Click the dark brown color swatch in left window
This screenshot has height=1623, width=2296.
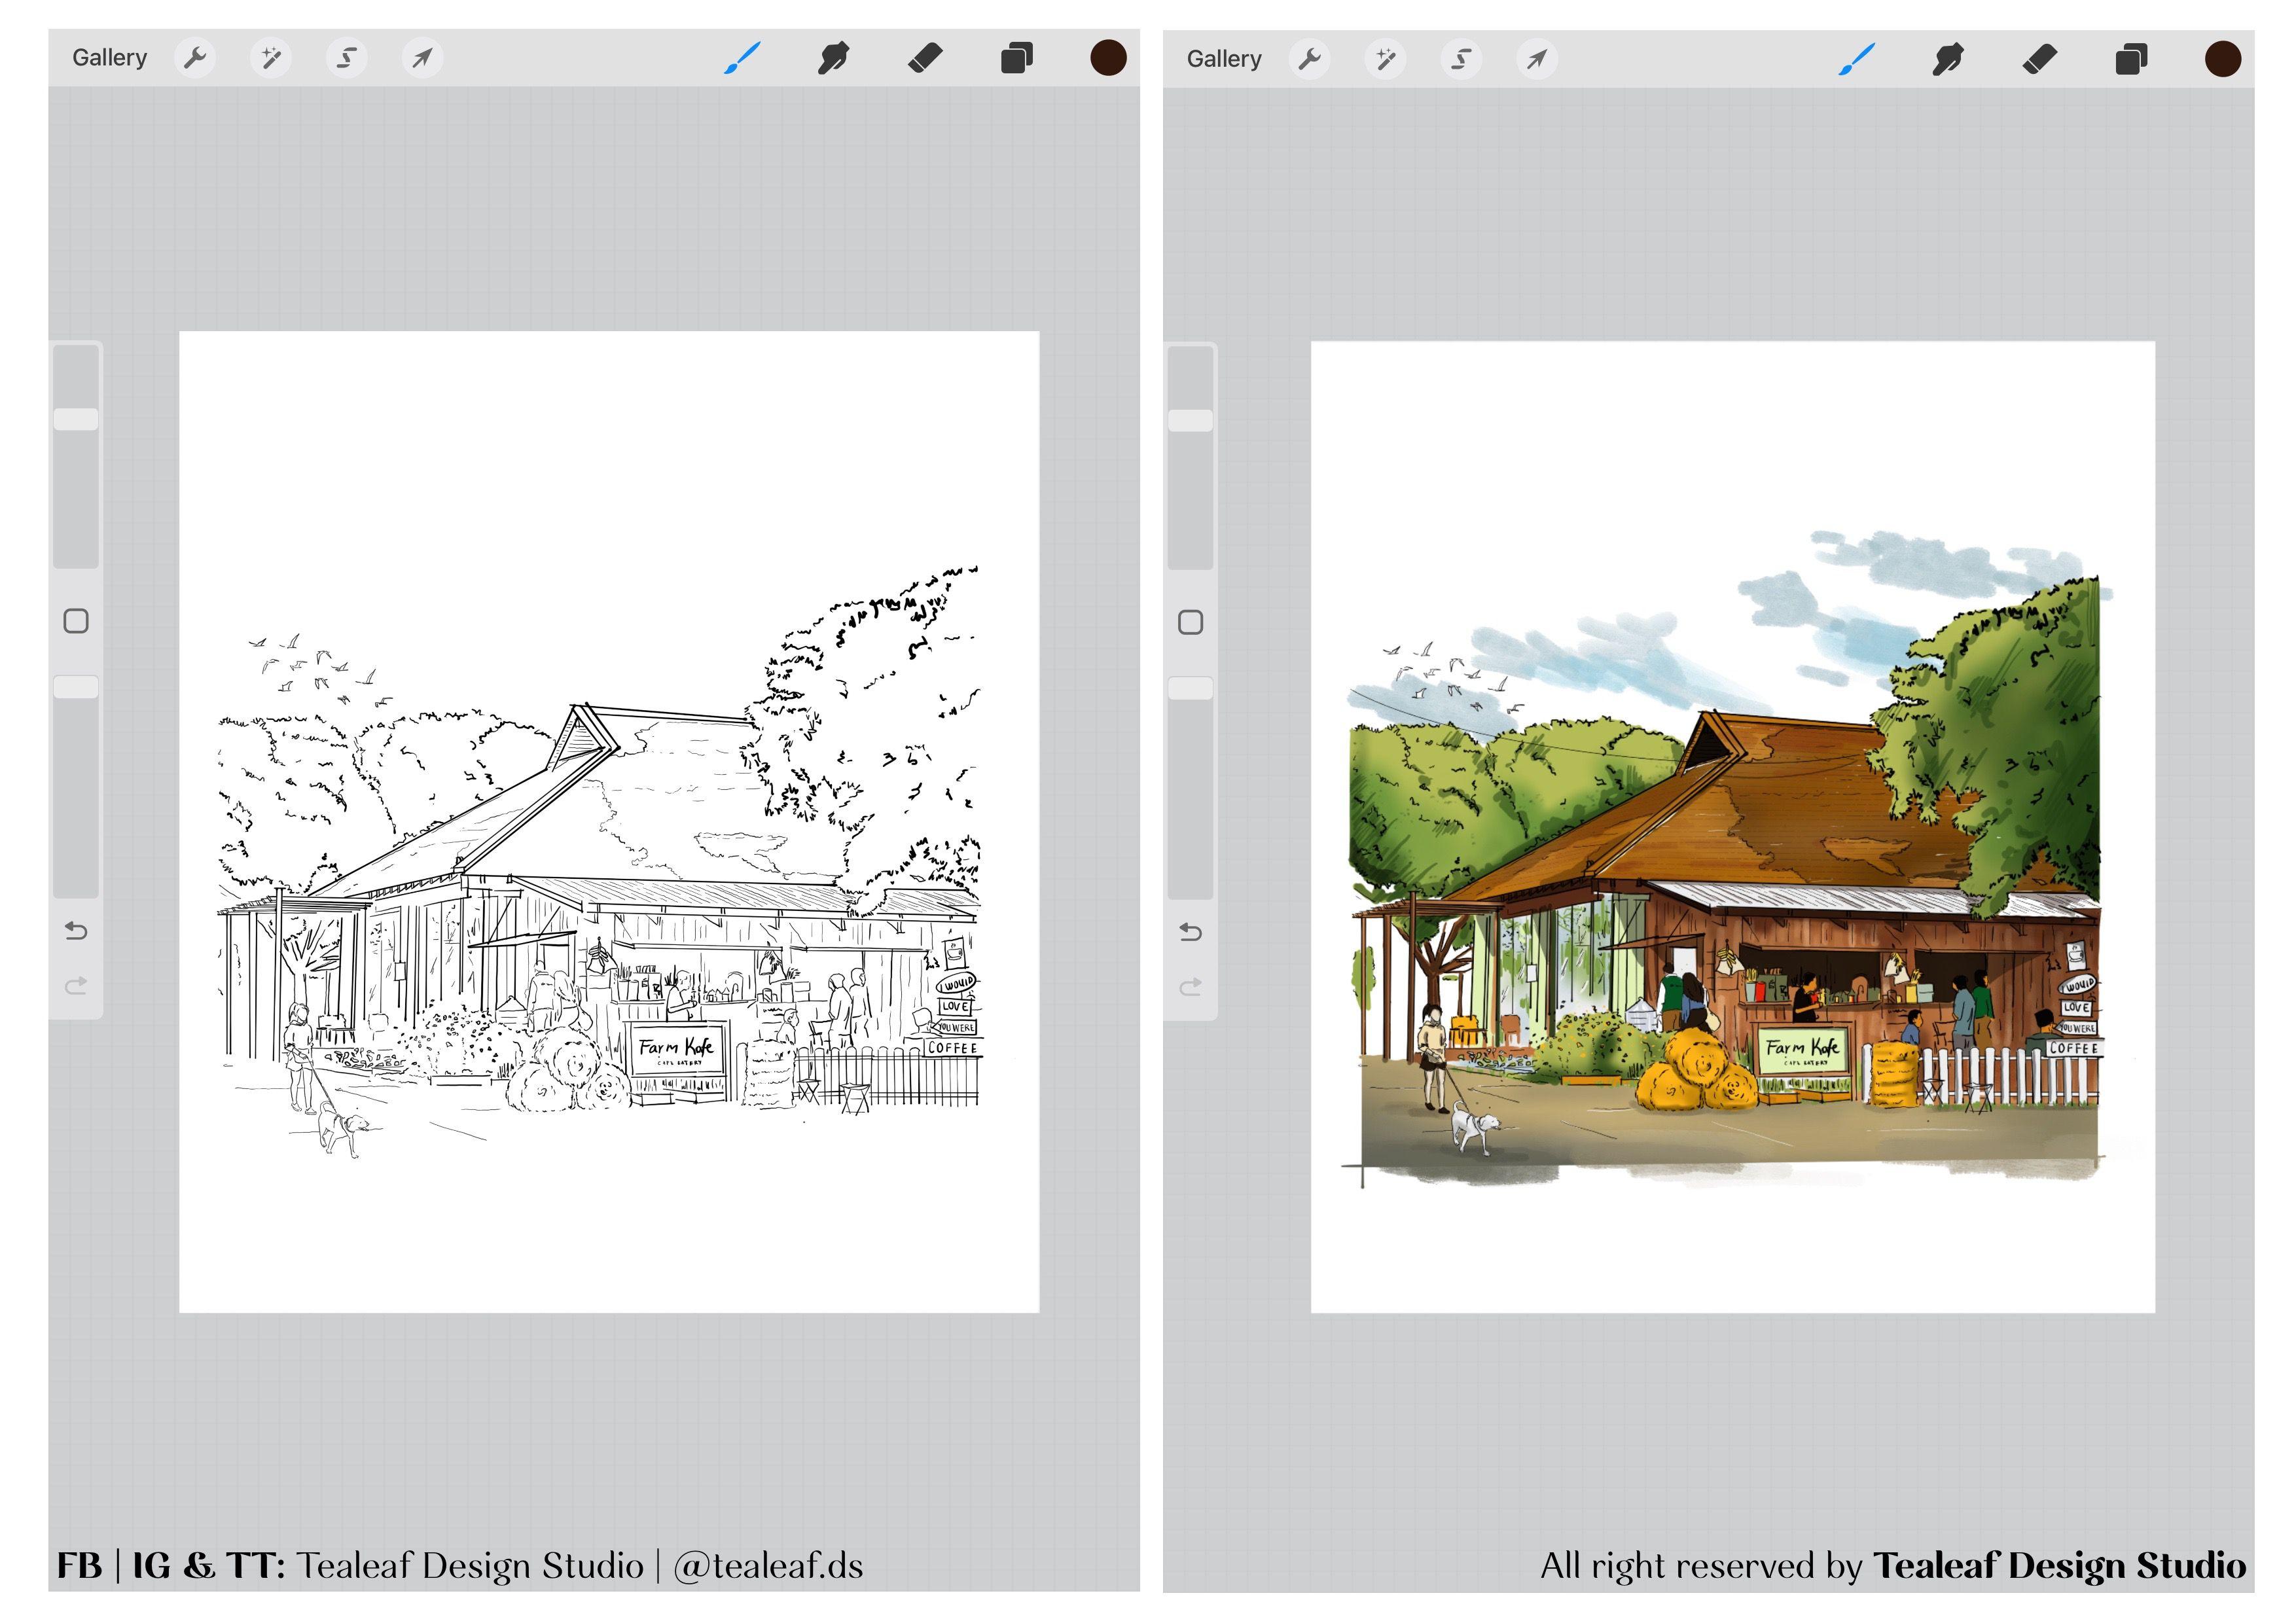point(1108,58)
